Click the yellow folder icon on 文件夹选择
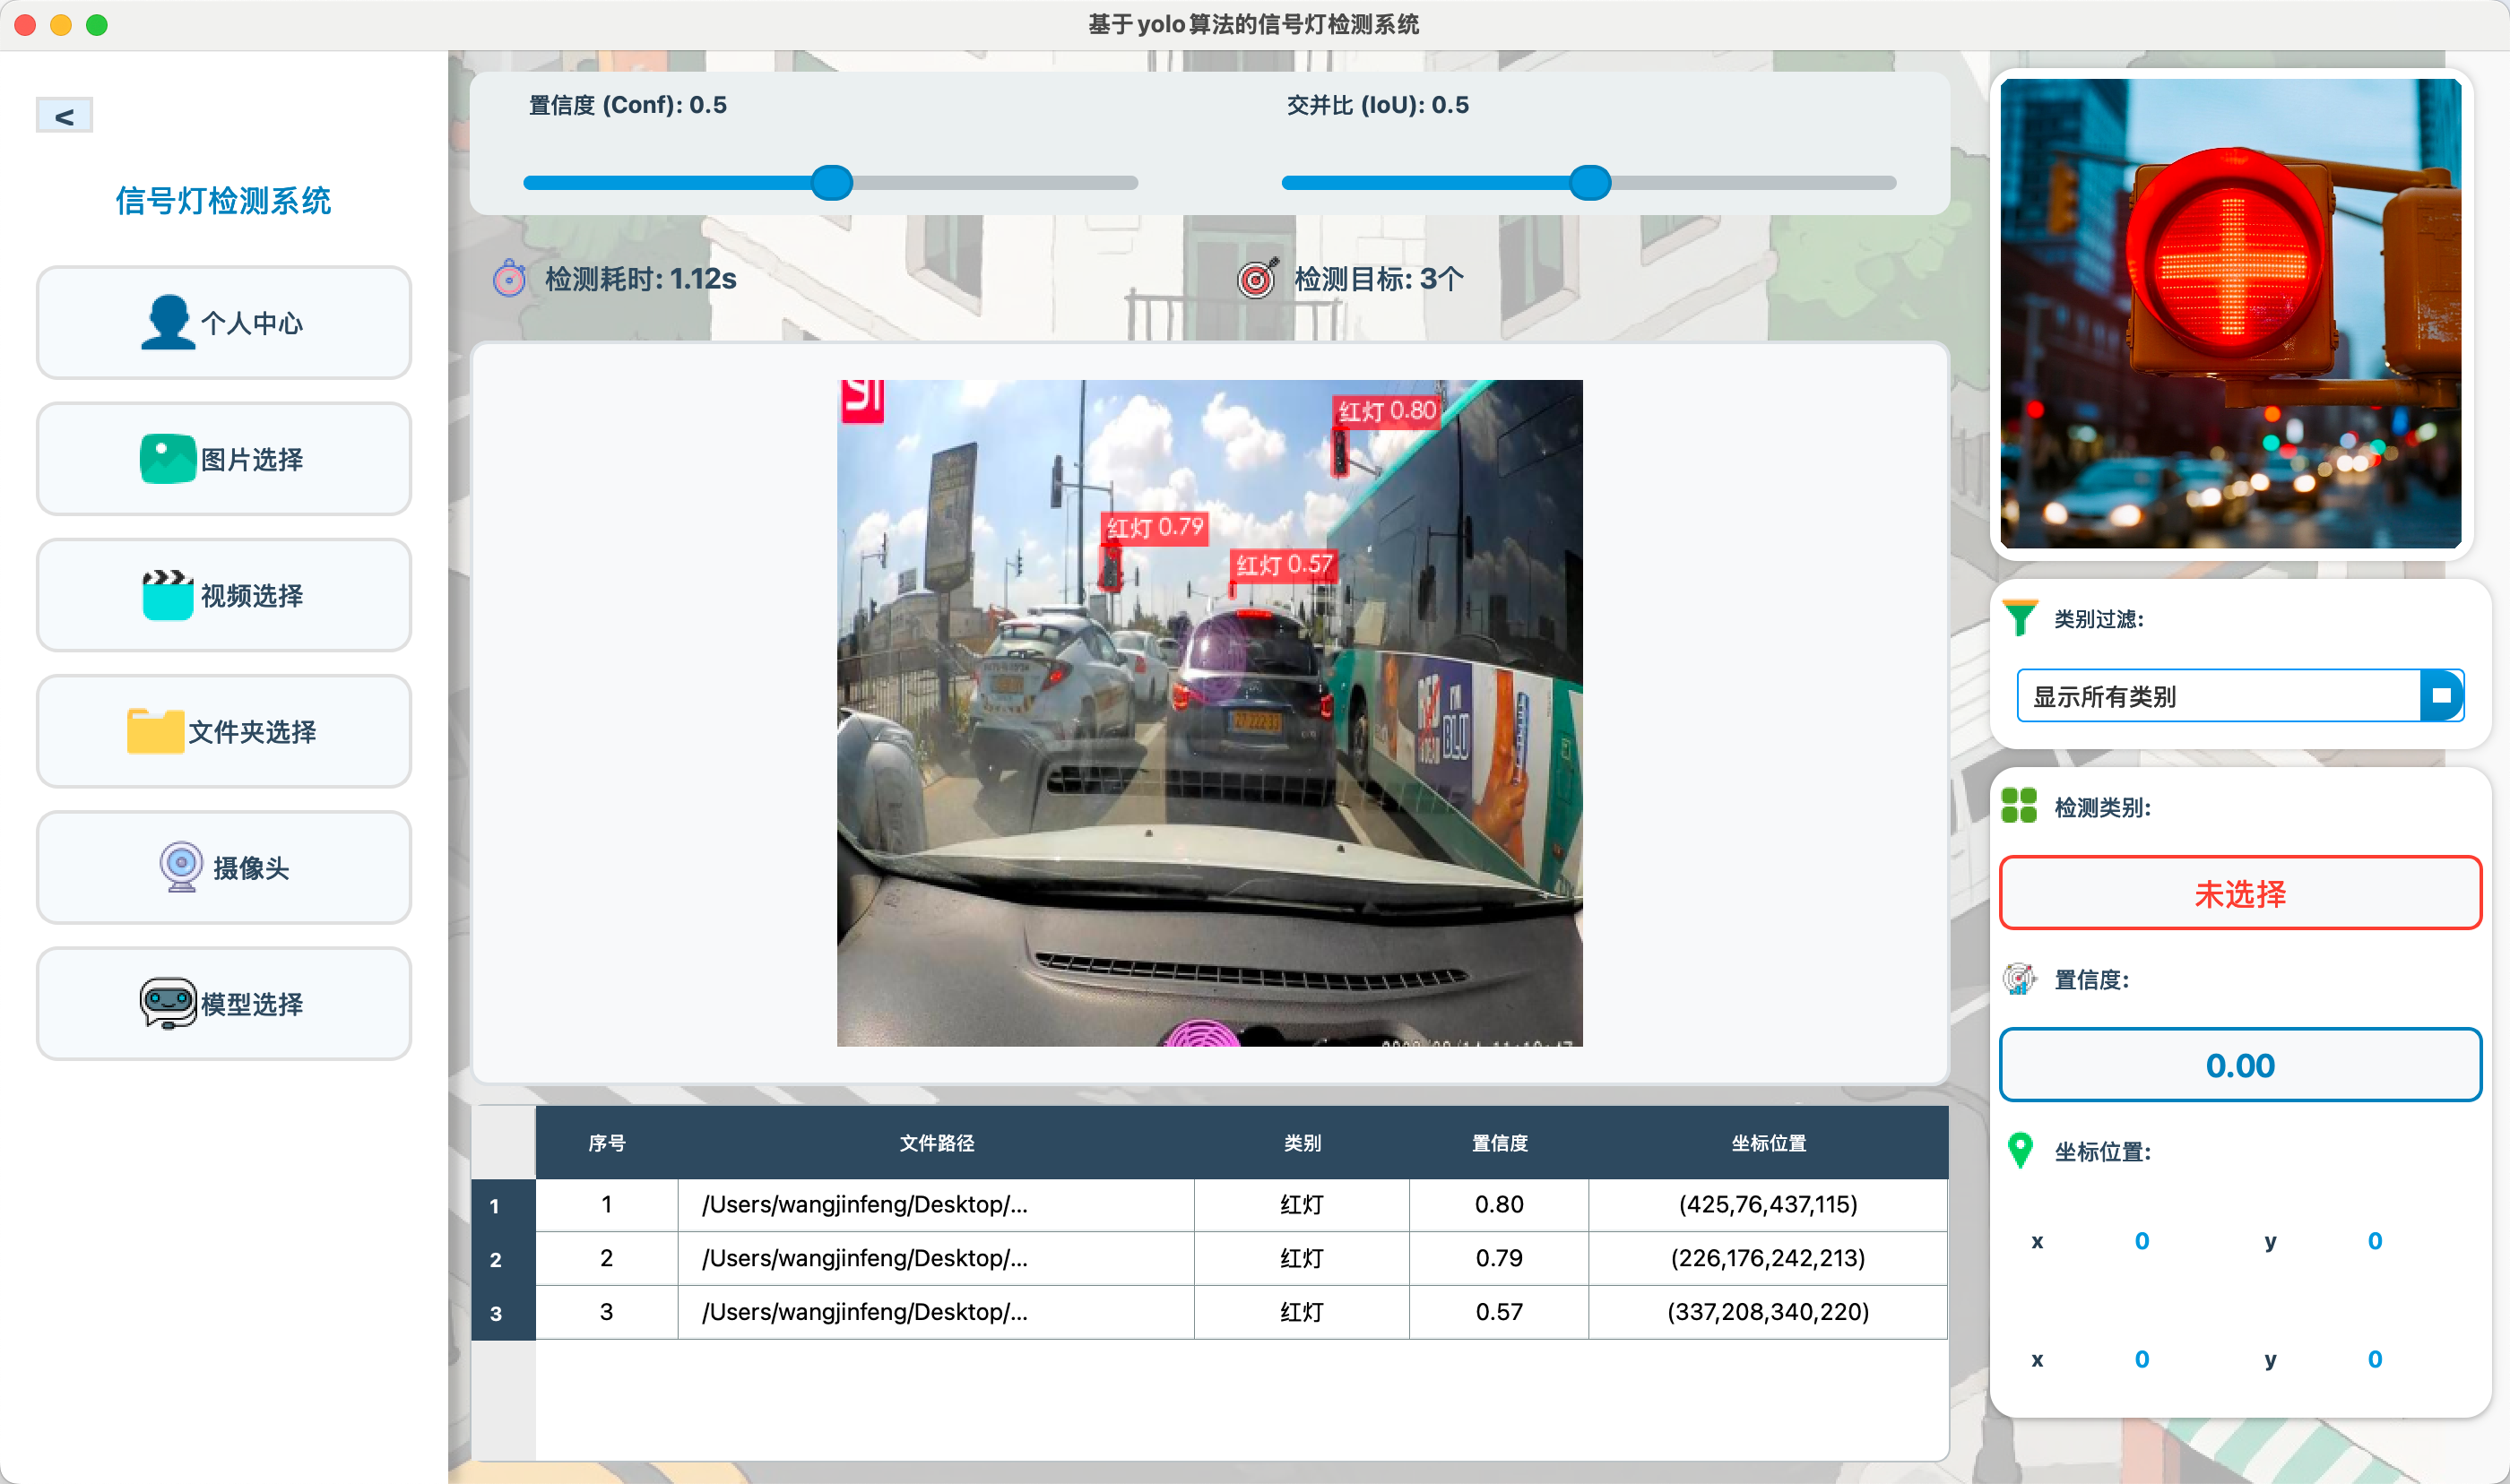The image size is (2510, 1484). pyautogui.click(x=155, y=731)
